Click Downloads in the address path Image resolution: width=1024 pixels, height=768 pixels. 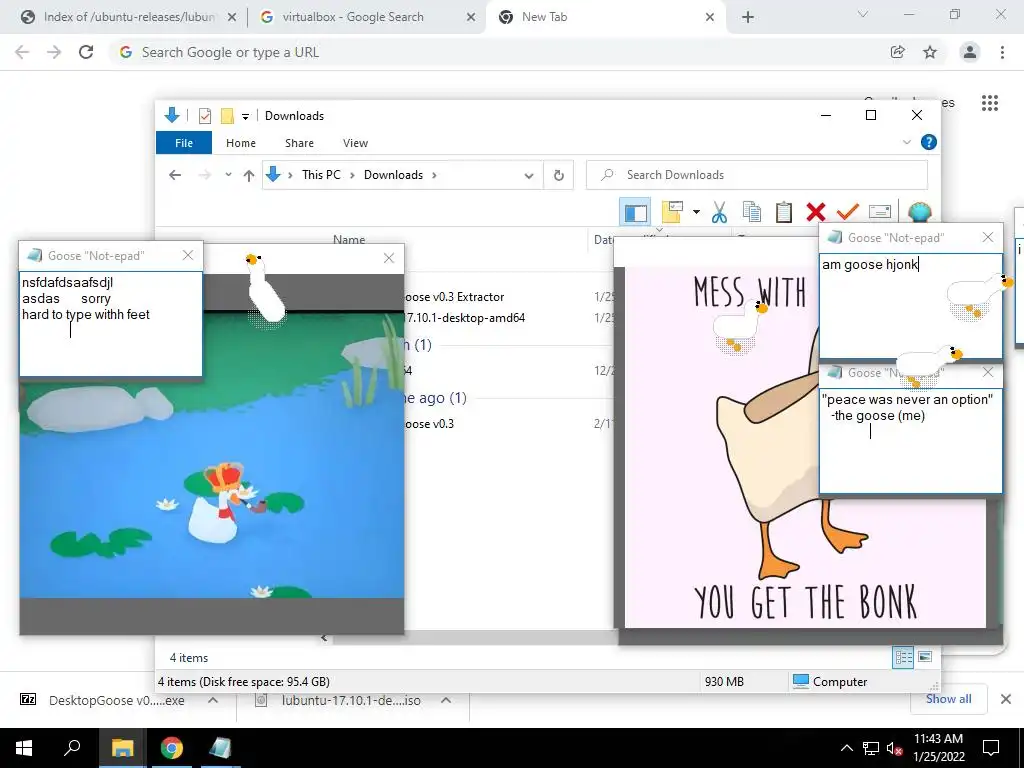(x=393, y=175)
